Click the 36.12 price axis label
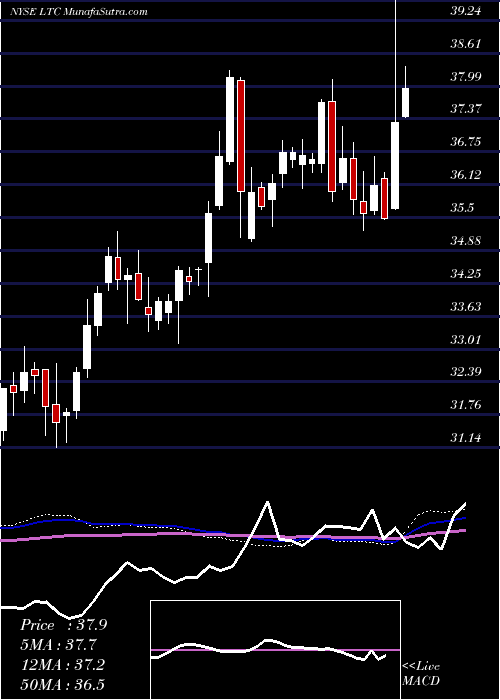500x700 pixels. click(x=466, y=175)
